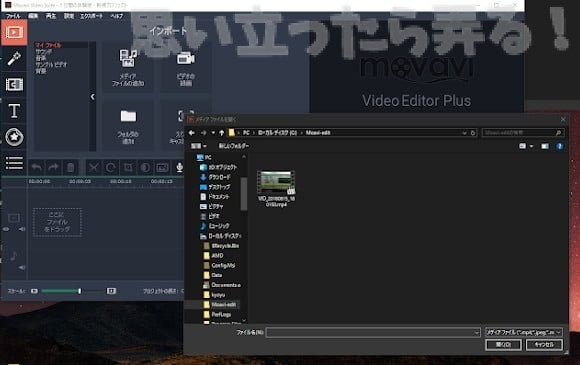The width and height of the screenshot is (580, 365).
Task: Open the media file type filter dropdown
Action: pyautogui.click(x=523, y=332)
